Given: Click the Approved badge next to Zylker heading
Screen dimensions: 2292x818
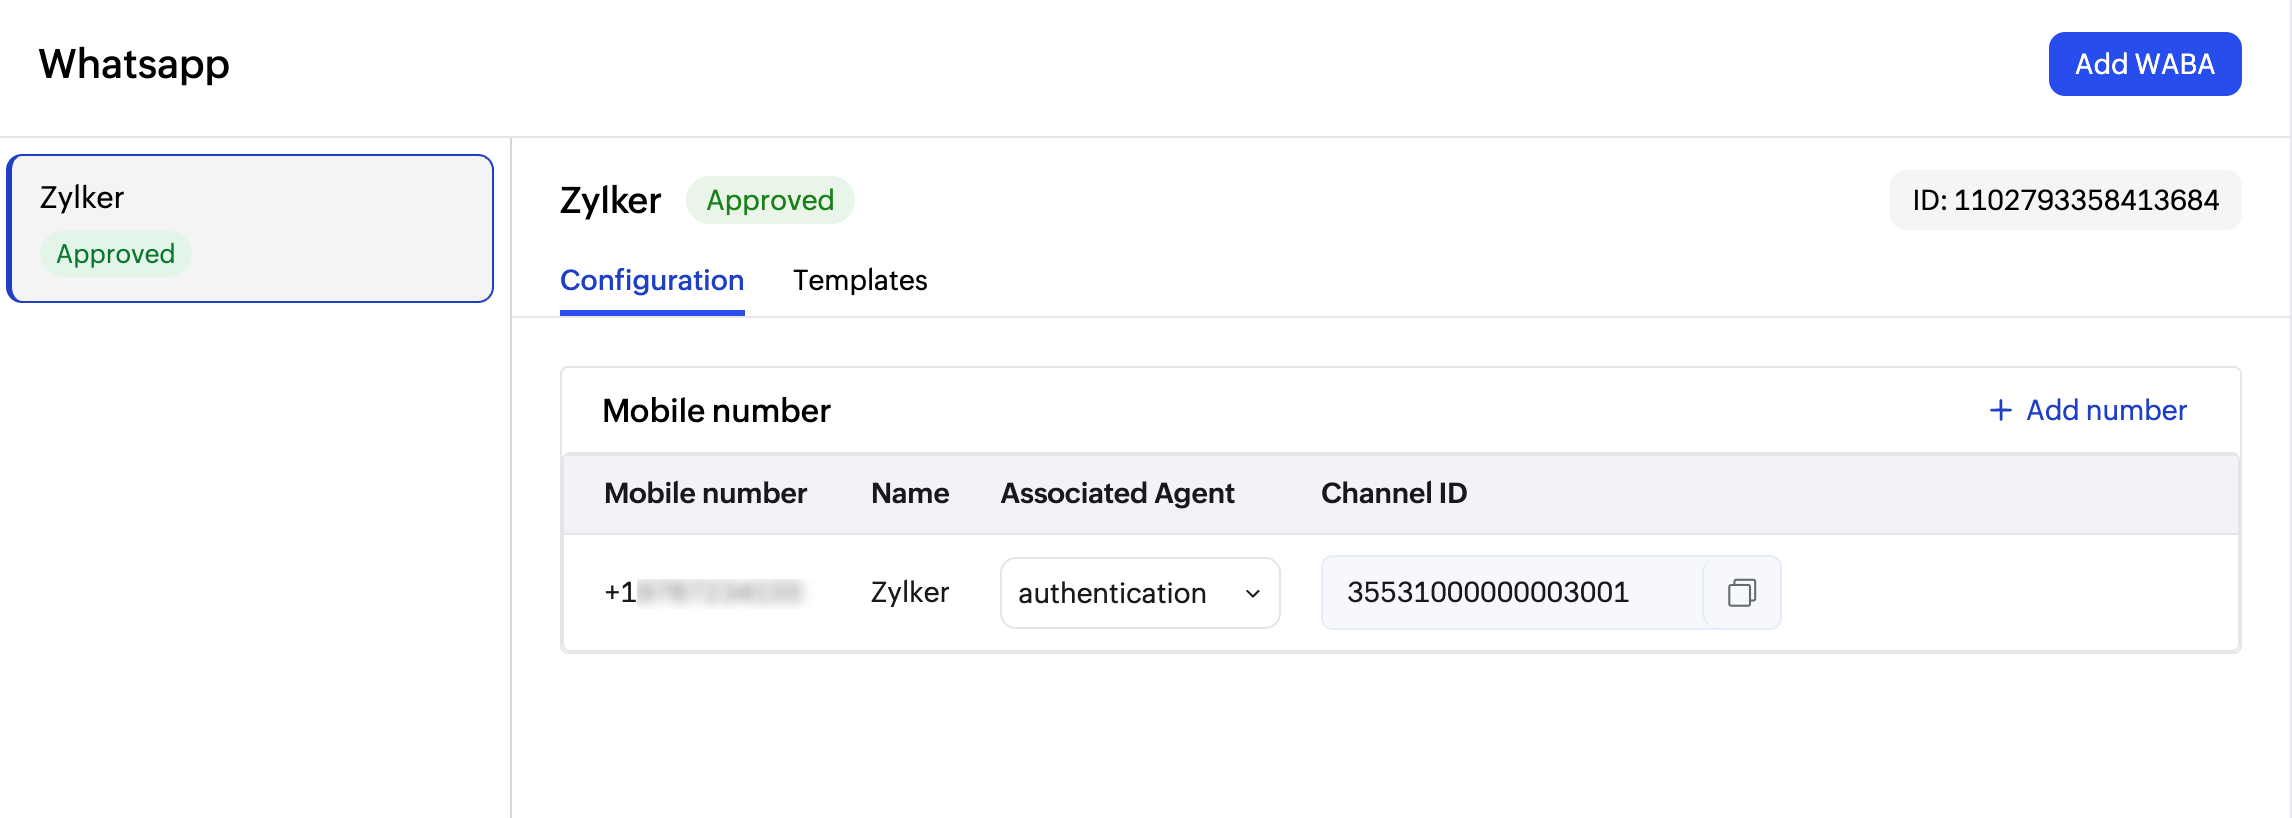Looking at the screenshot, I should pos(770,200).
